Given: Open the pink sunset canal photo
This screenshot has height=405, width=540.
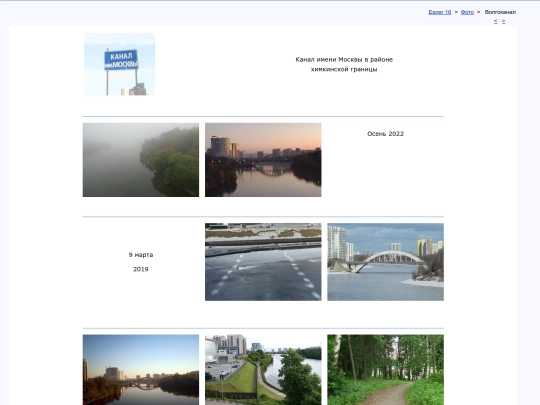Looking at the screenshot, I should tap(263, 160).
